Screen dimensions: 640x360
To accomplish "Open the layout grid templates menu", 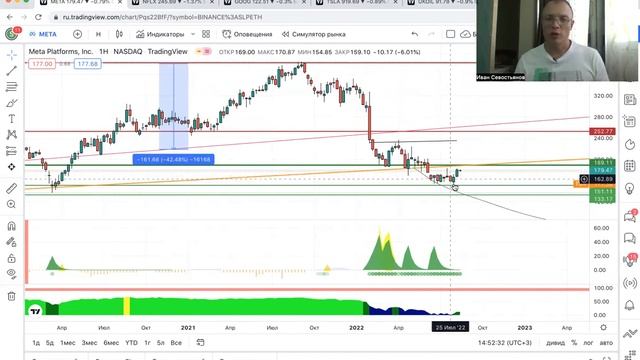I will pyautogui.click(x=206, y=34).
